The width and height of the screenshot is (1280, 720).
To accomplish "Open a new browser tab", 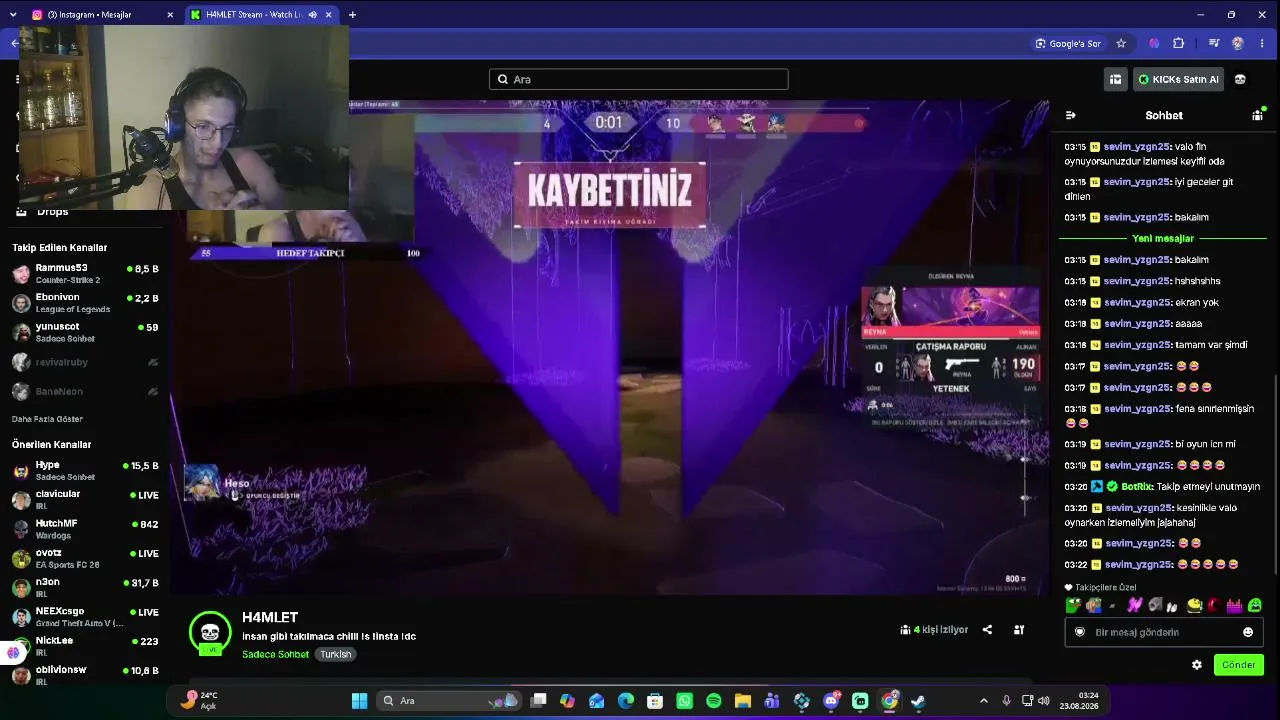I will click(352, 15).
